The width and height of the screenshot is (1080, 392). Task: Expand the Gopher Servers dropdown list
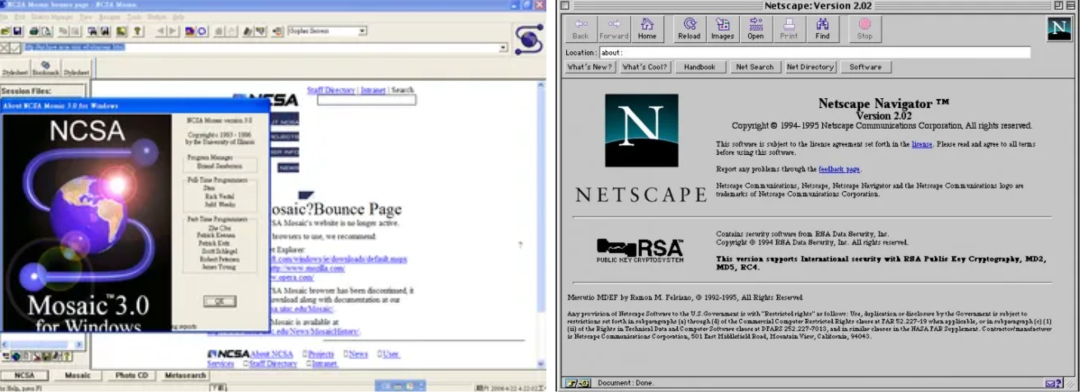(x=362, y=31)
